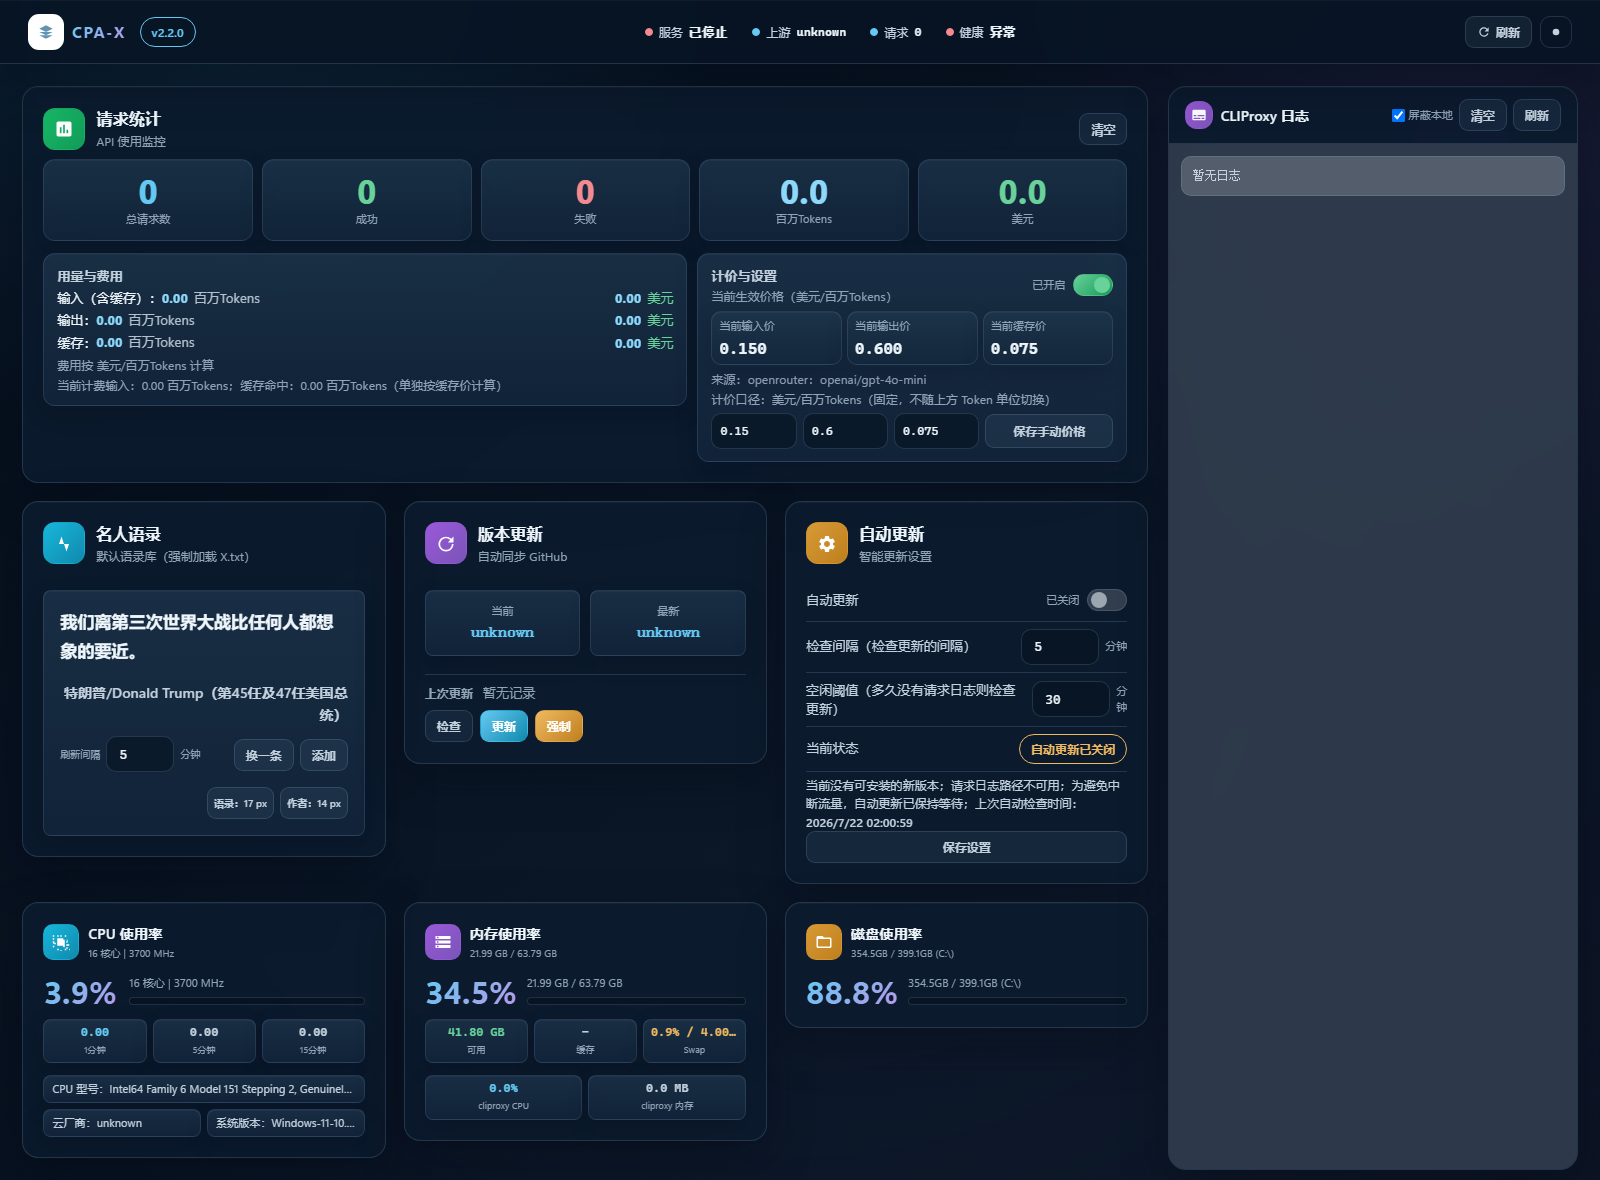Click the memory usage progress bar
This screenshot has height=1180, width=1600.
tap(636, 1000)
